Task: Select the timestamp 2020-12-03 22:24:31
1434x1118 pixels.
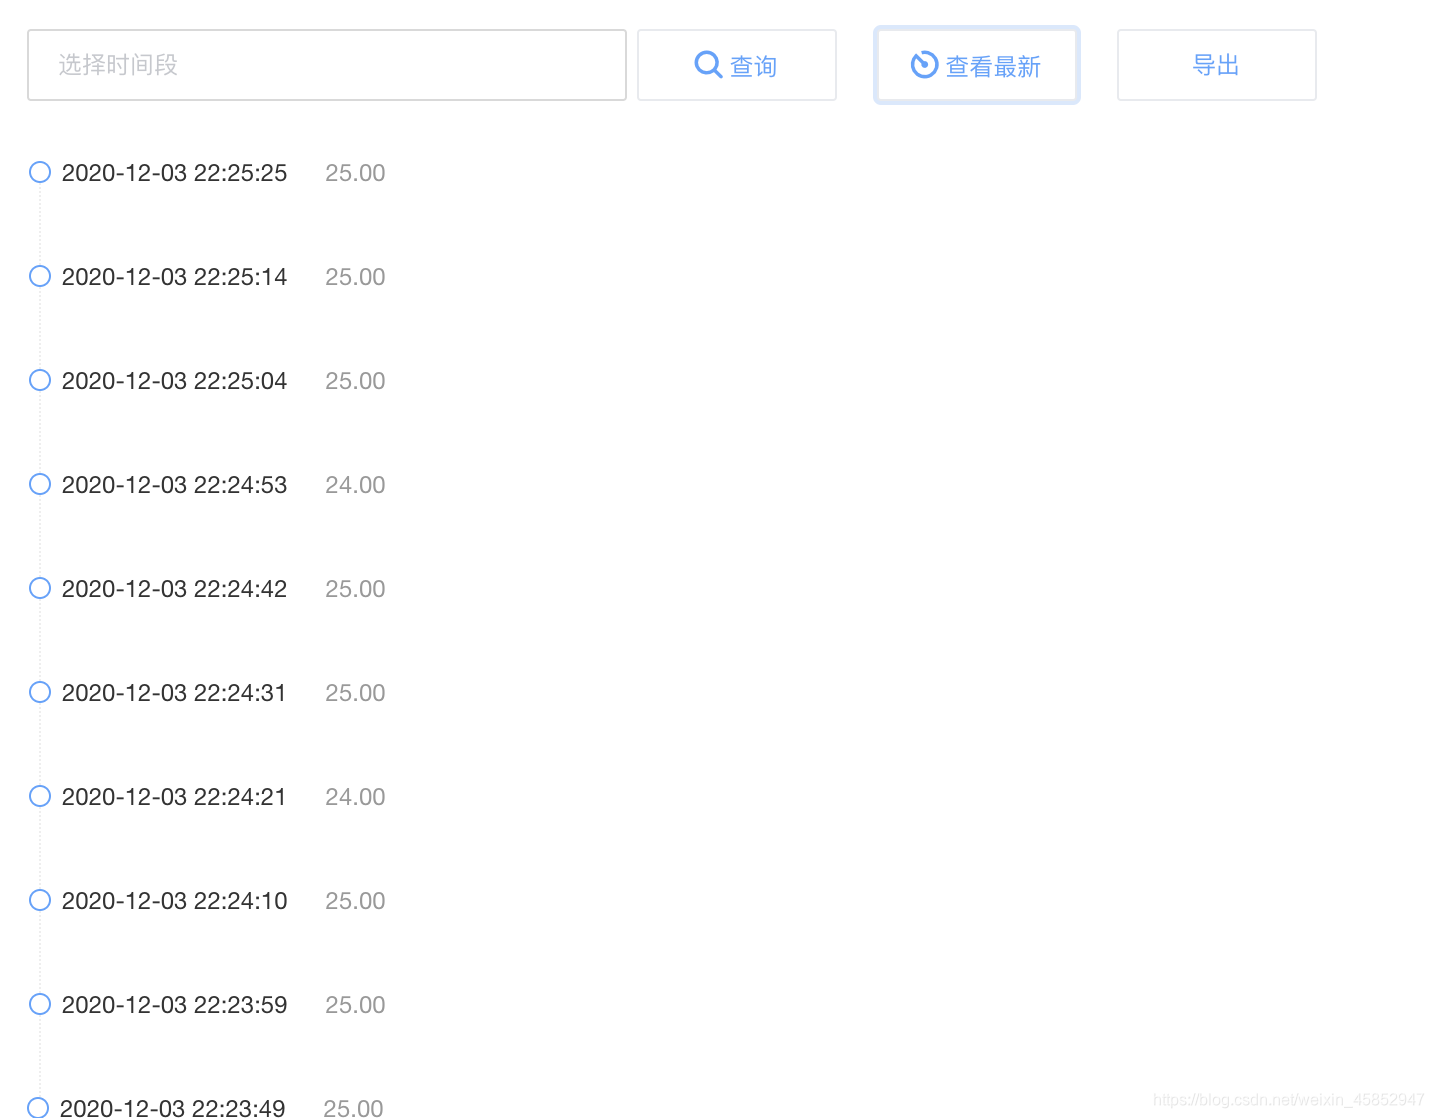Action: pyautogui.click(x=174, y=692)
